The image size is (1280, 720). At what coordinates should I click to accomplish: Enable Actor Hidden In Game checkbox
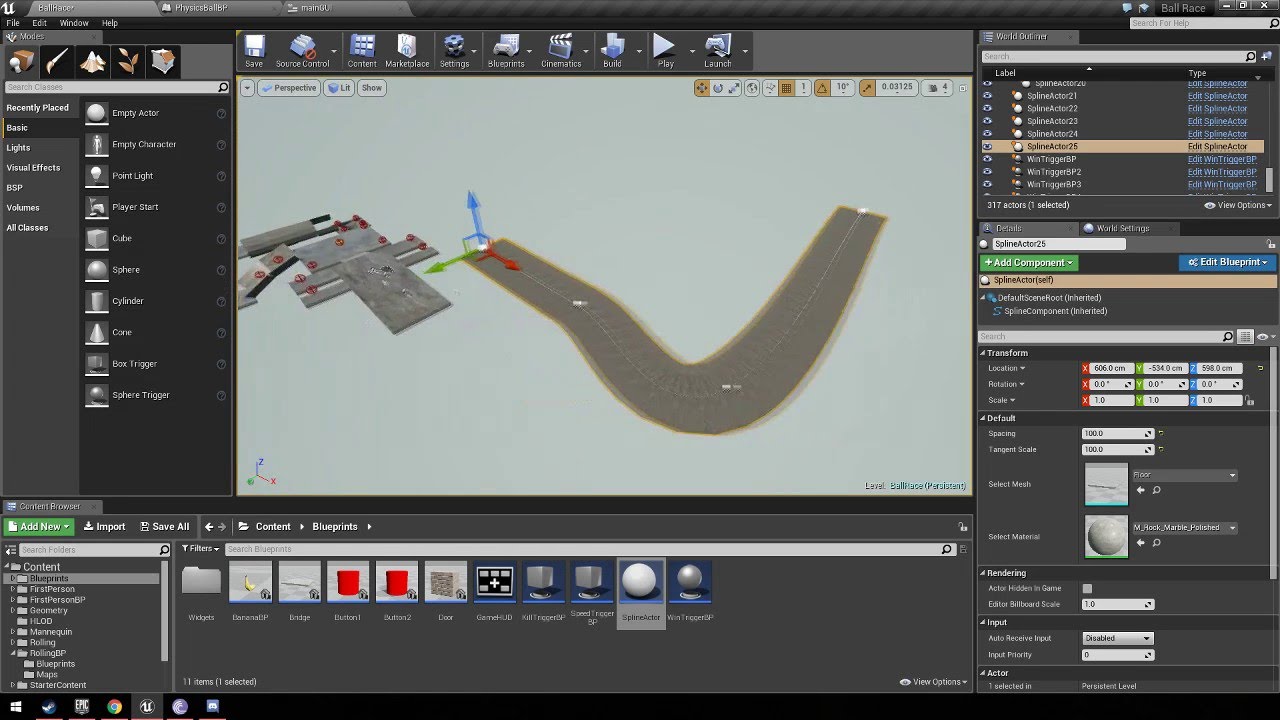[1087, 589]
